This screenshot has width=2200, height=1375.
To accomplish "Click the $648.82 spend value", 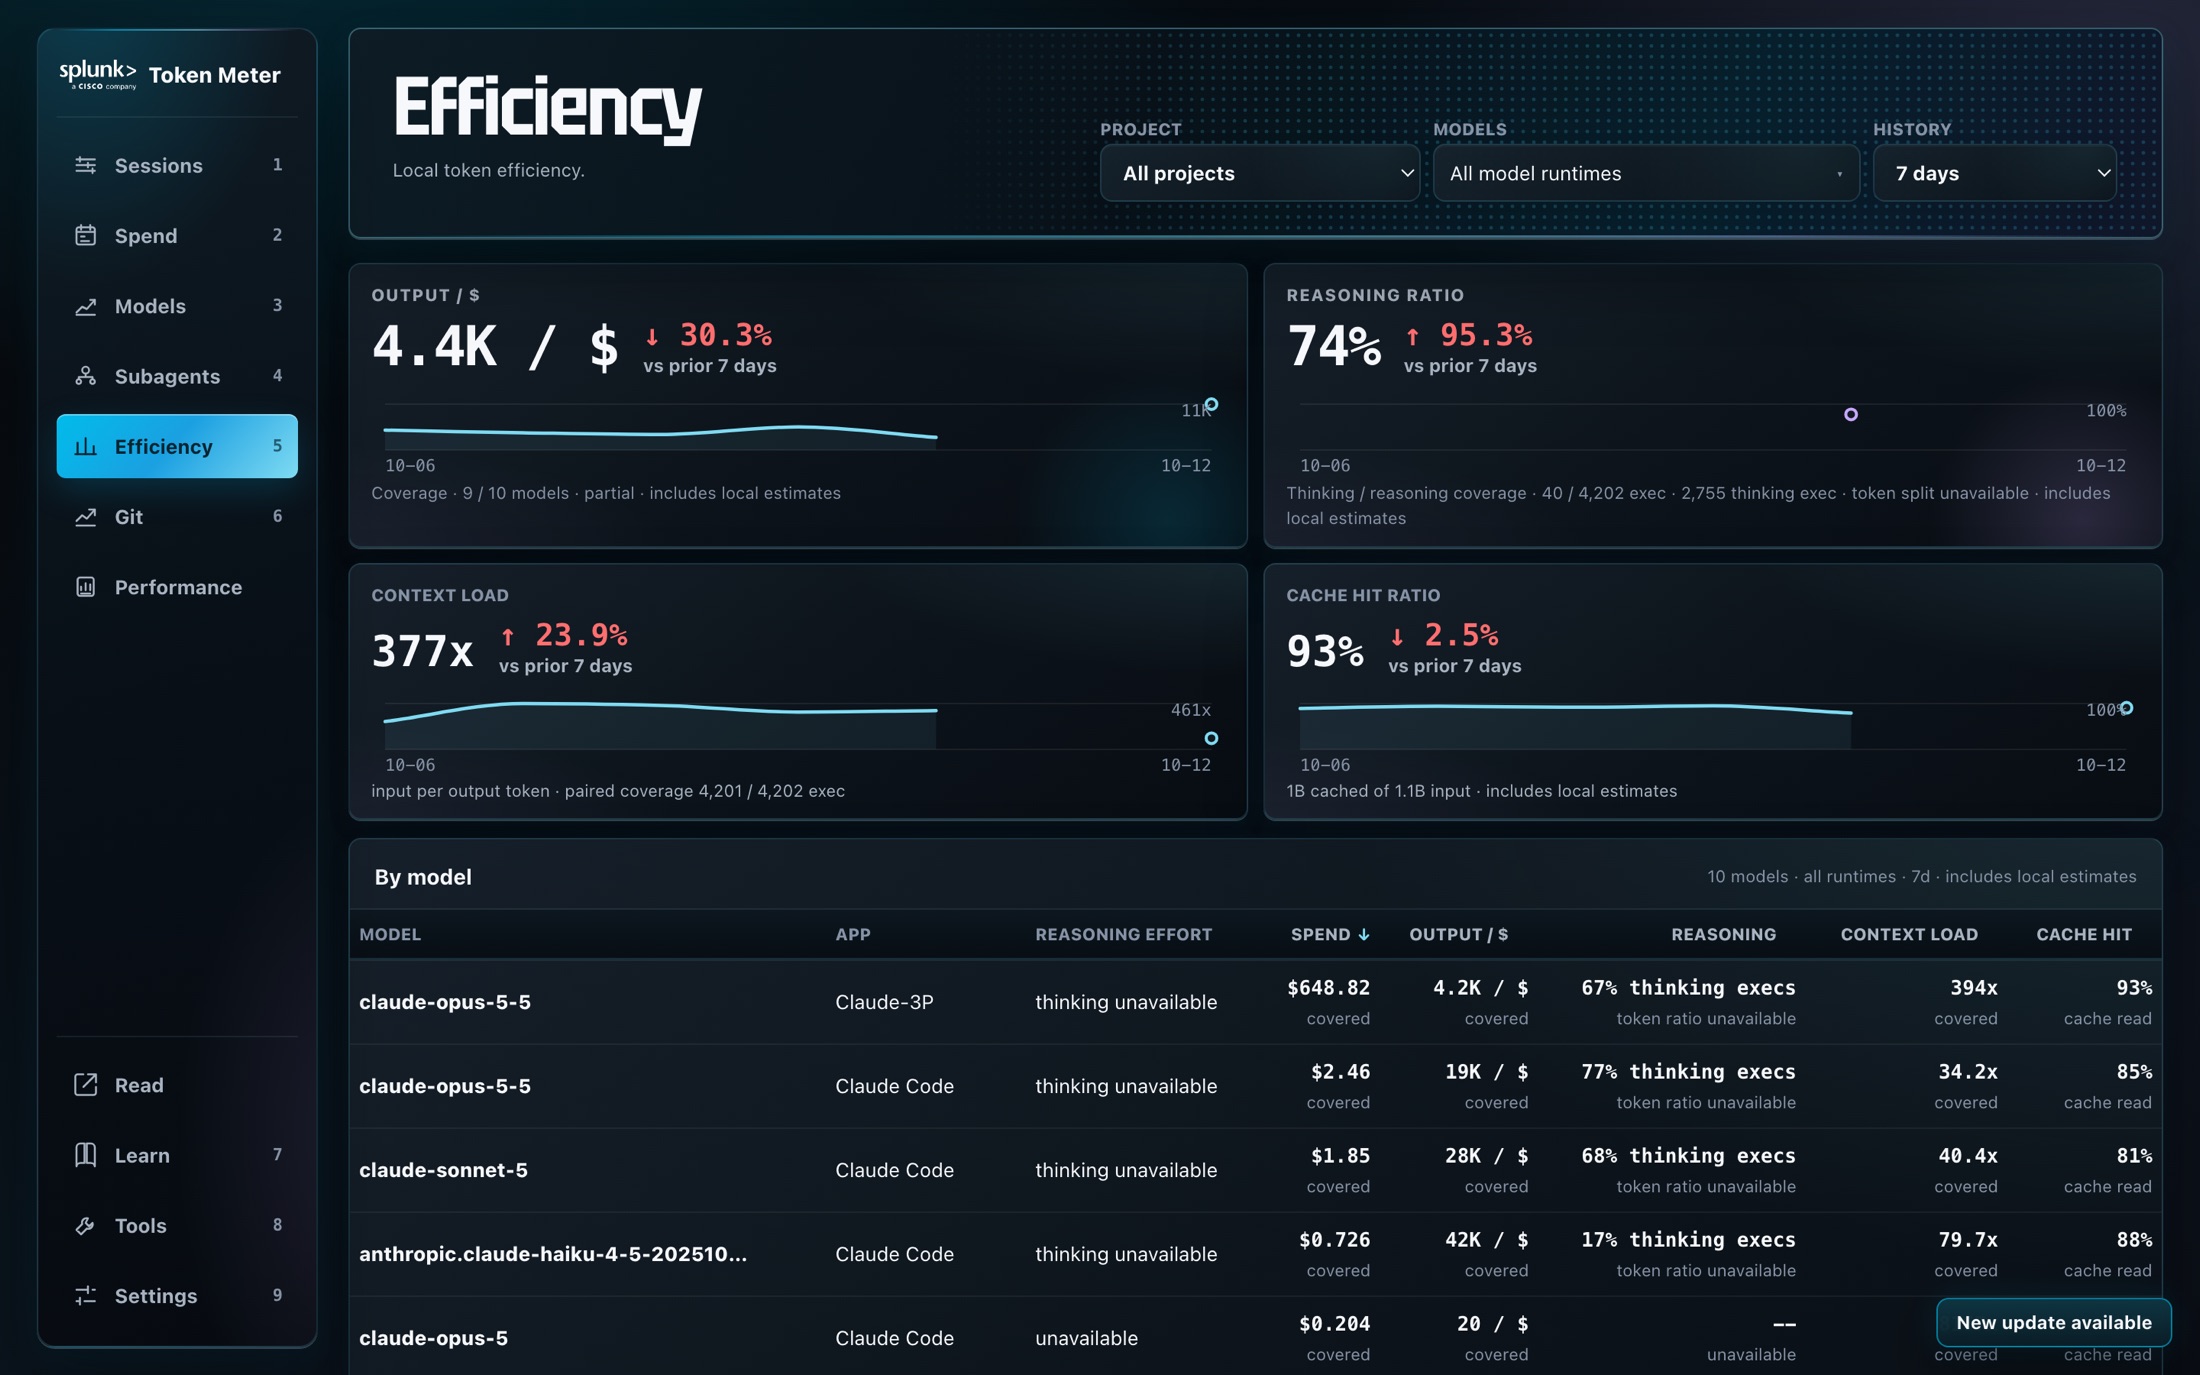I will [x=1328, y=987].
